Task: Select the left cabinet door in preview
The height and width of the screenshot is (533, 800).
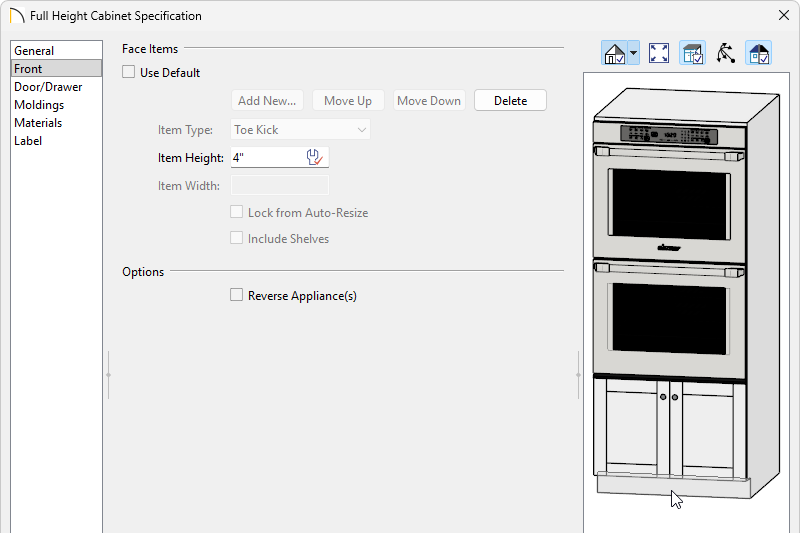Action: coord(632,426)
